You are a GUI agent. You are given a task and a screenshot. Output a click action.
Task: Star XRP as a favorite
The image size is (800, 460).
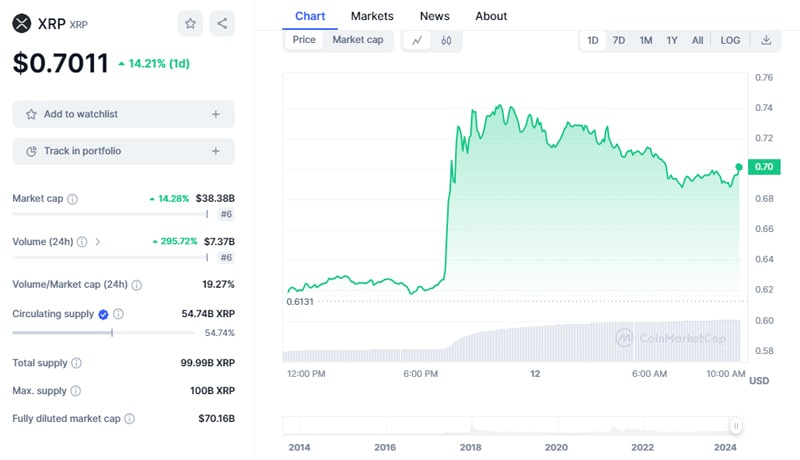190,23
